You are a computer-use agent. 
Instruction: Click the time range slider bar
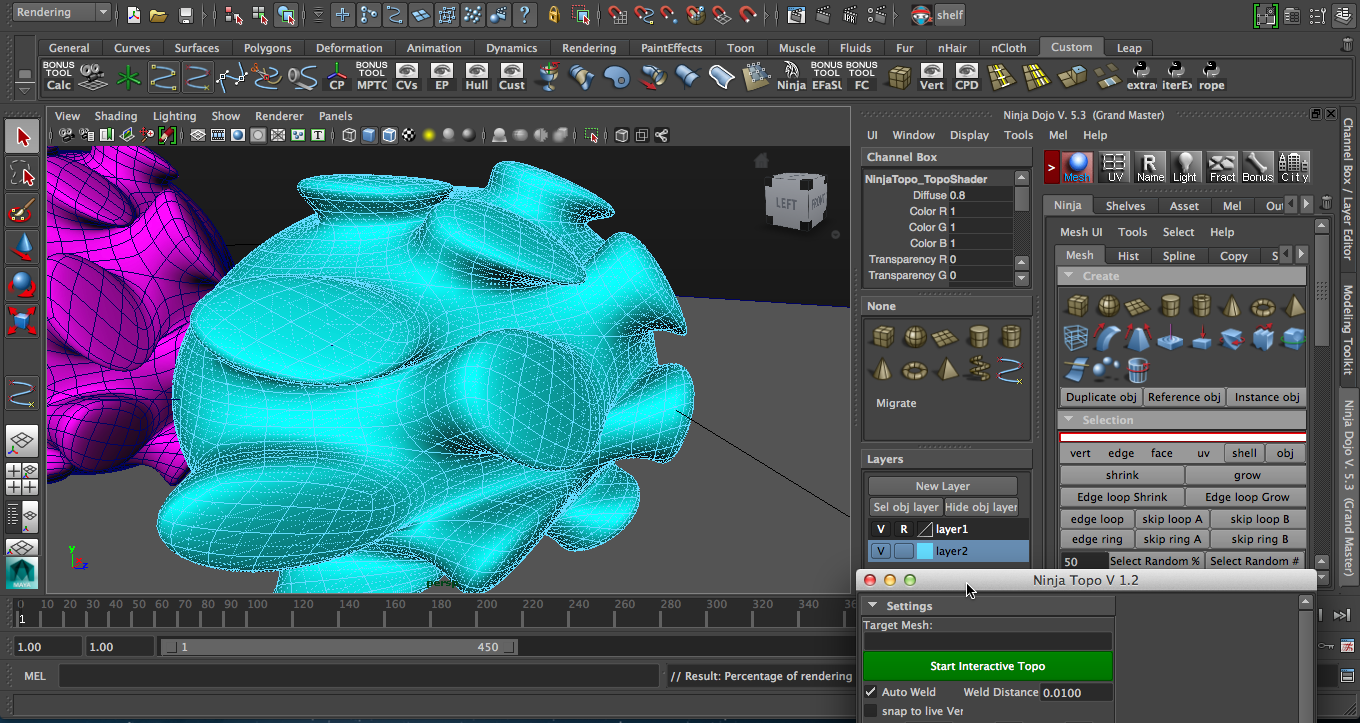point(340,647)
